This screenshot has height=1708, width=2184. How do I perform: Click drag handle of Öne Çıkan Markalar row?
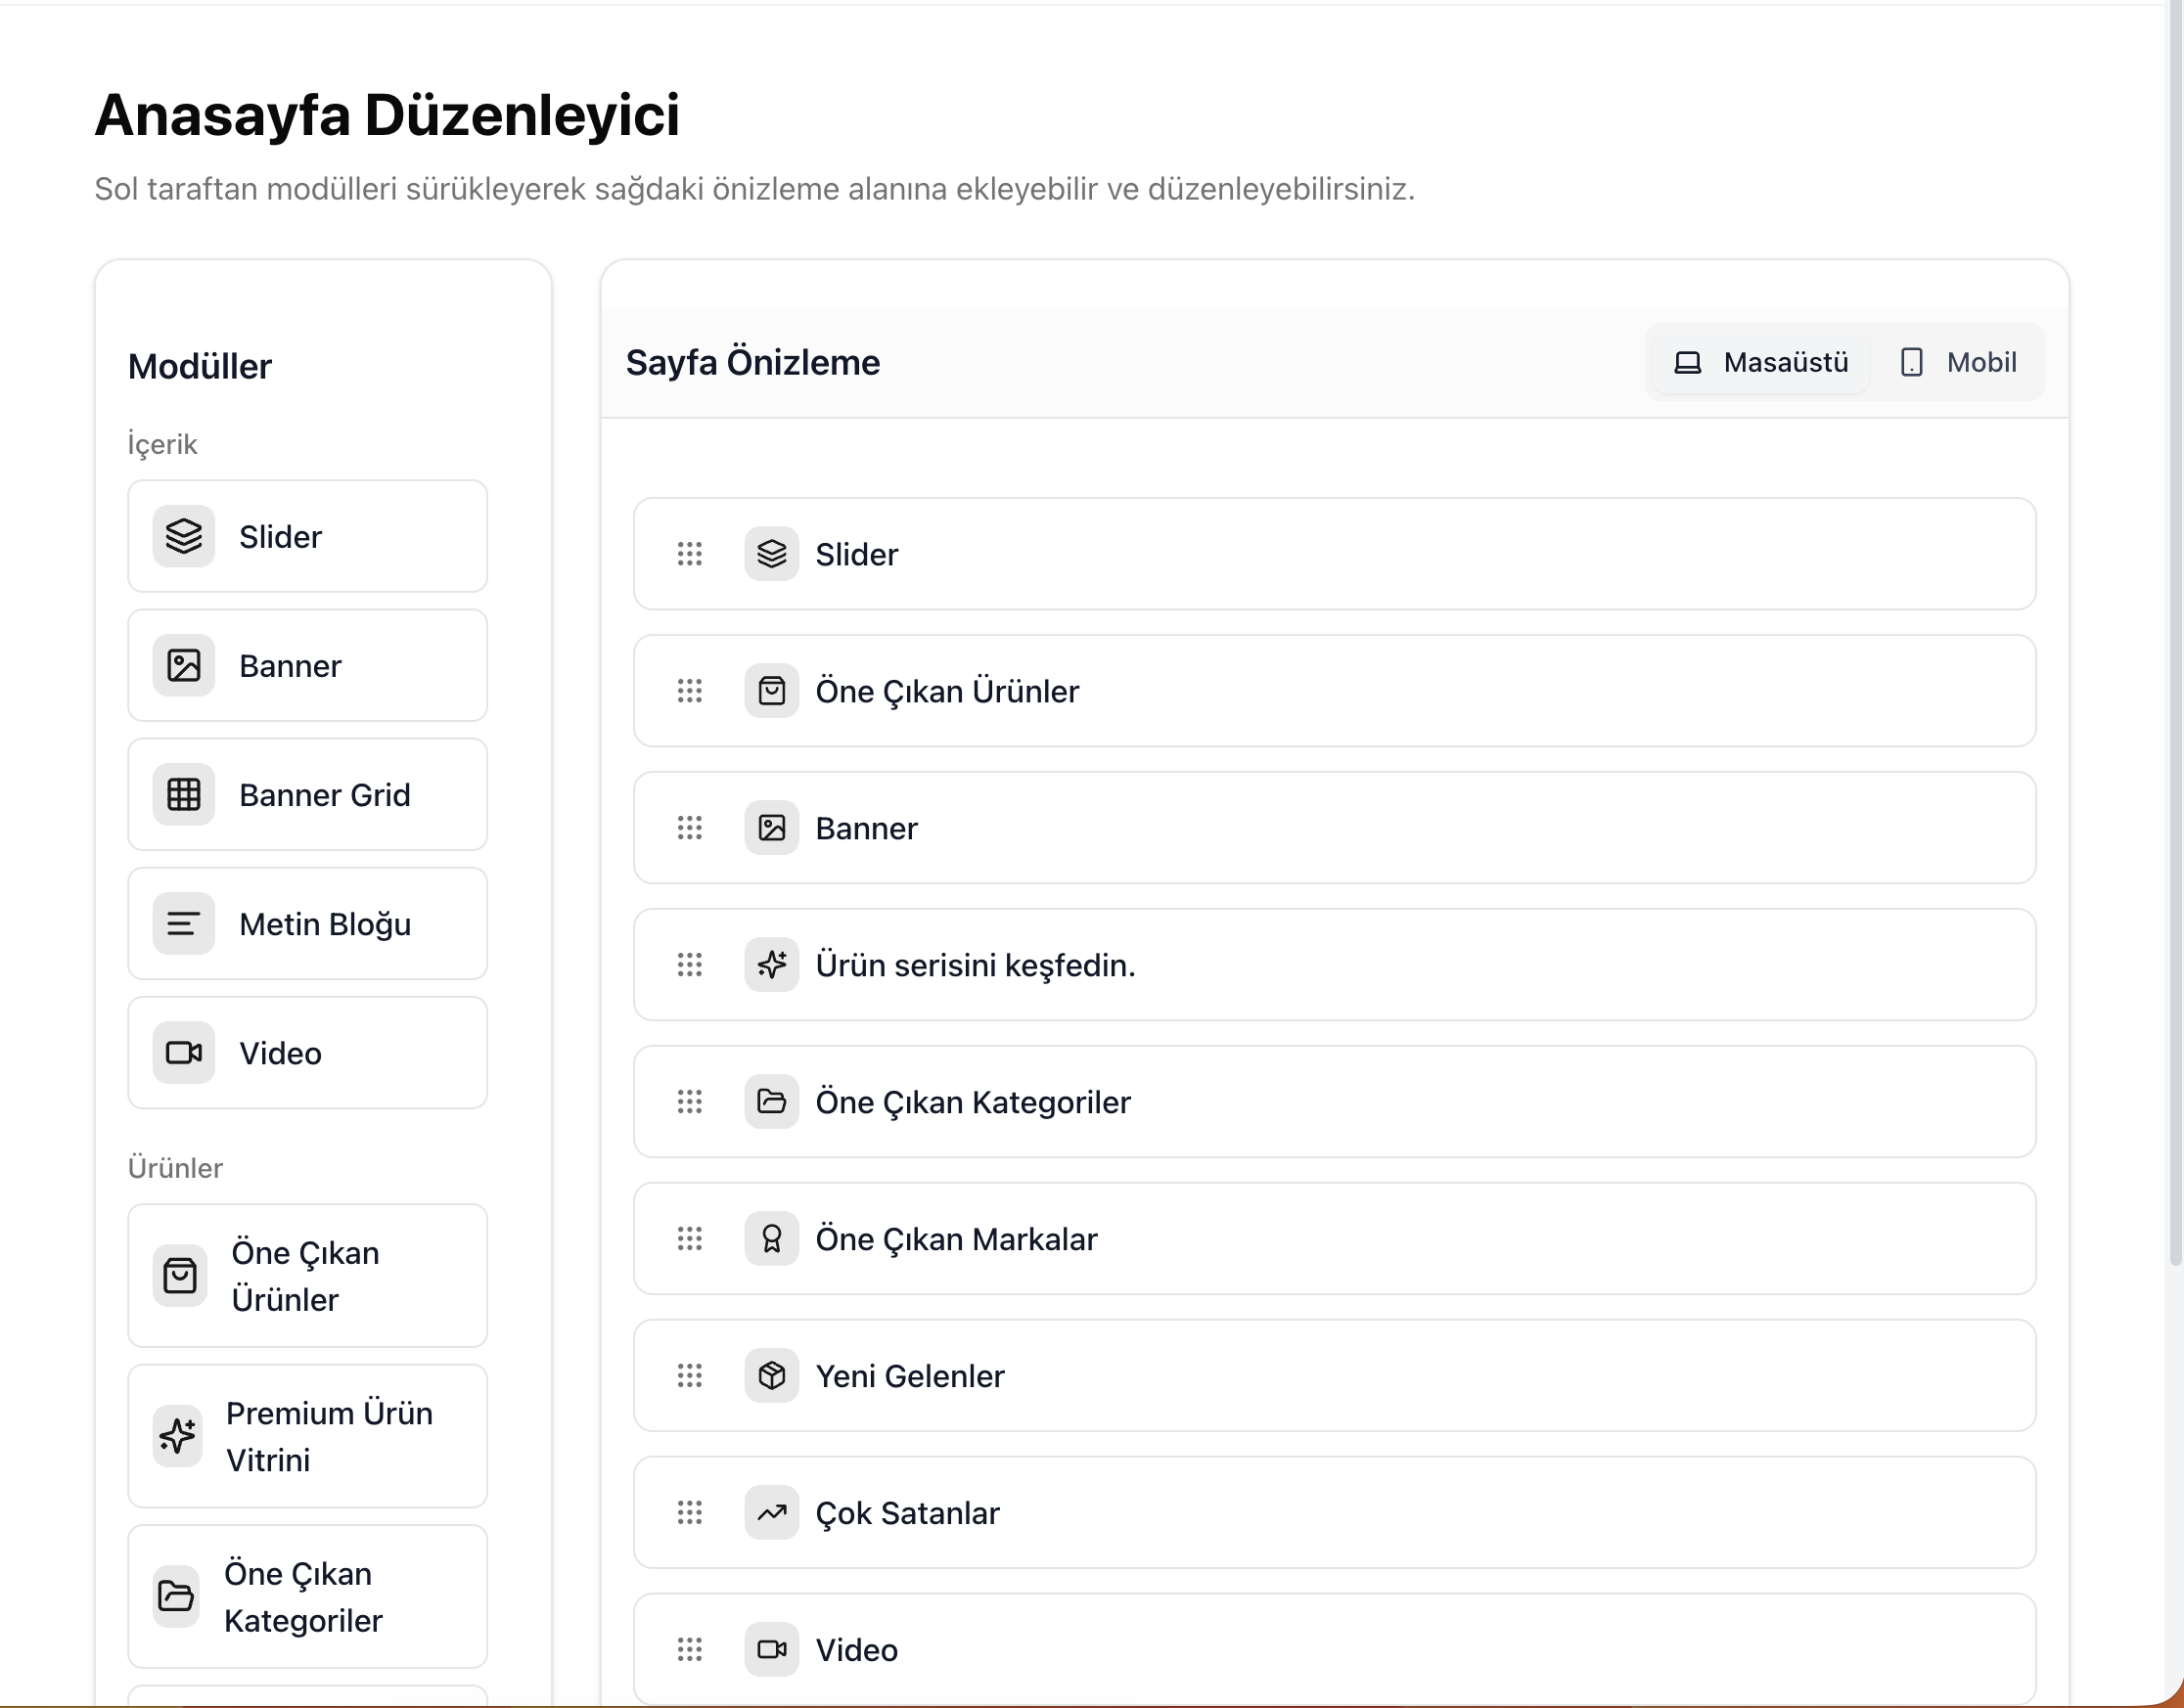click(x=690, y=1239)
